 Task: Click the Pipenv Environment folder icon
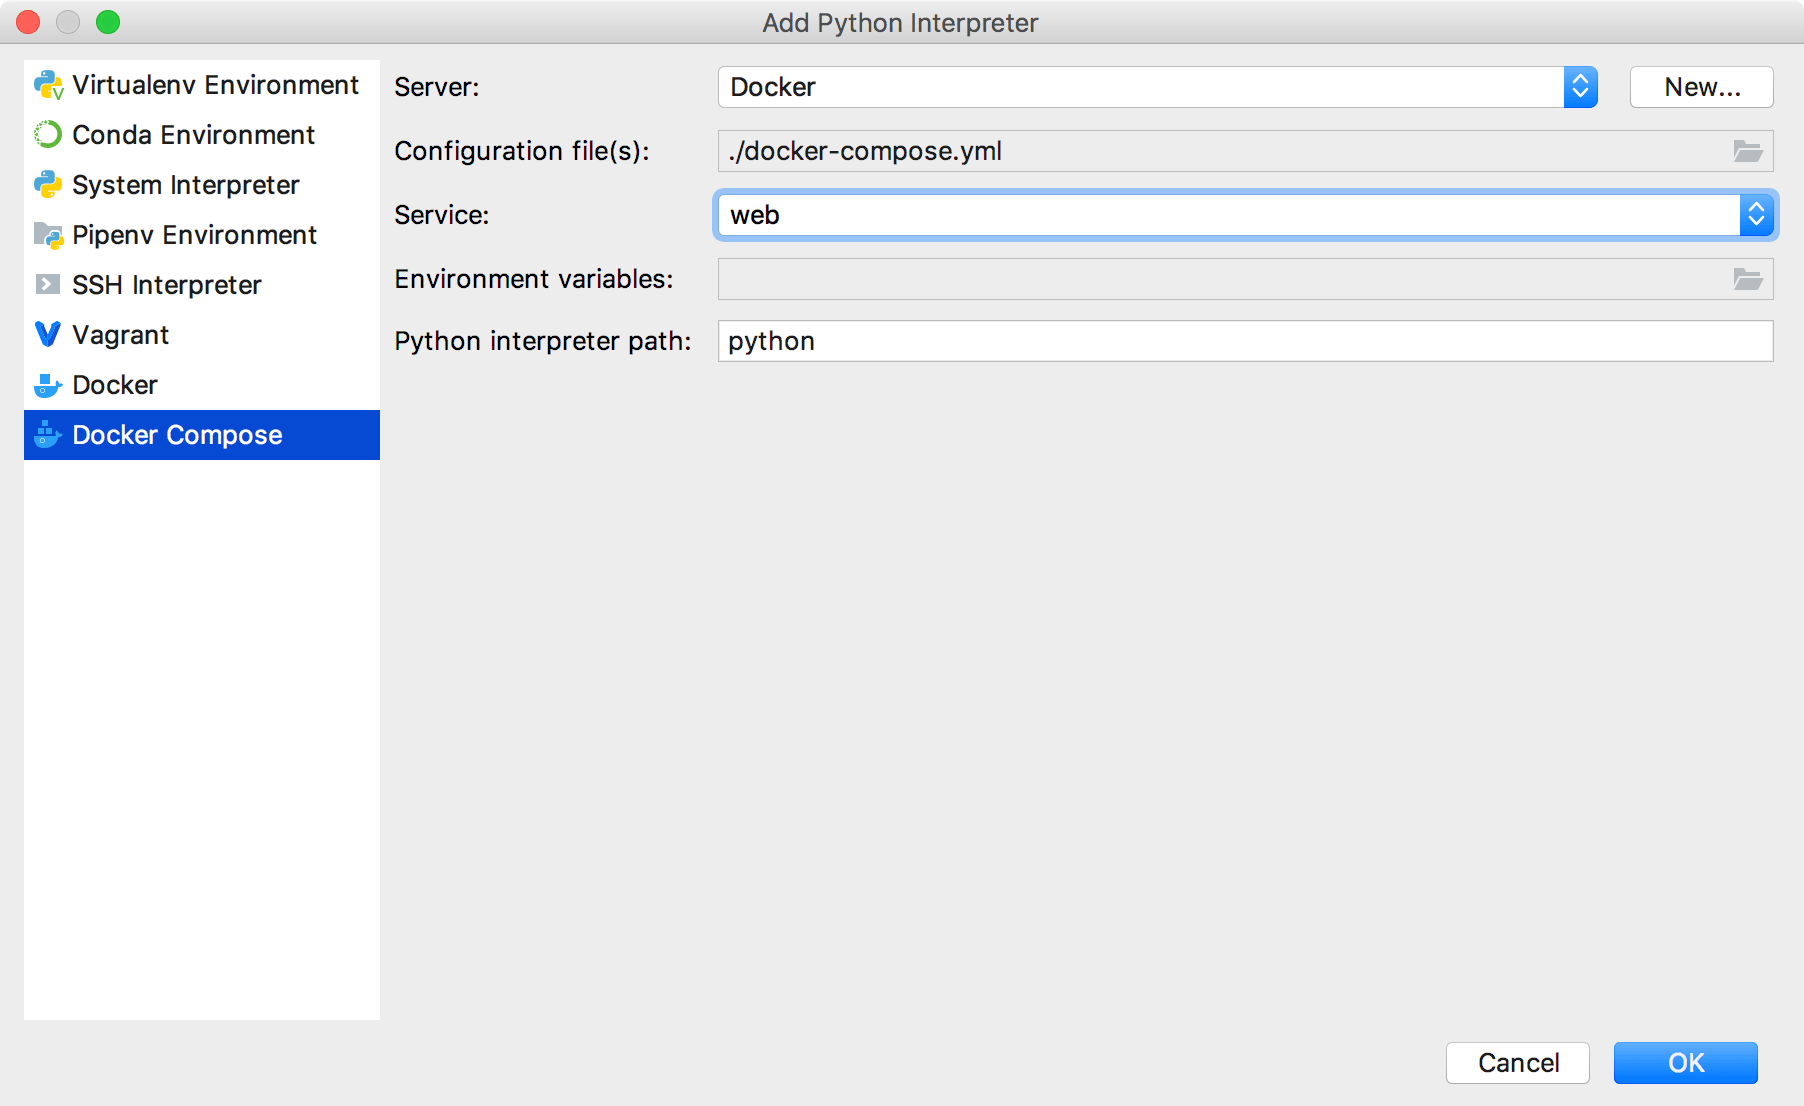[x=48, y=235]
